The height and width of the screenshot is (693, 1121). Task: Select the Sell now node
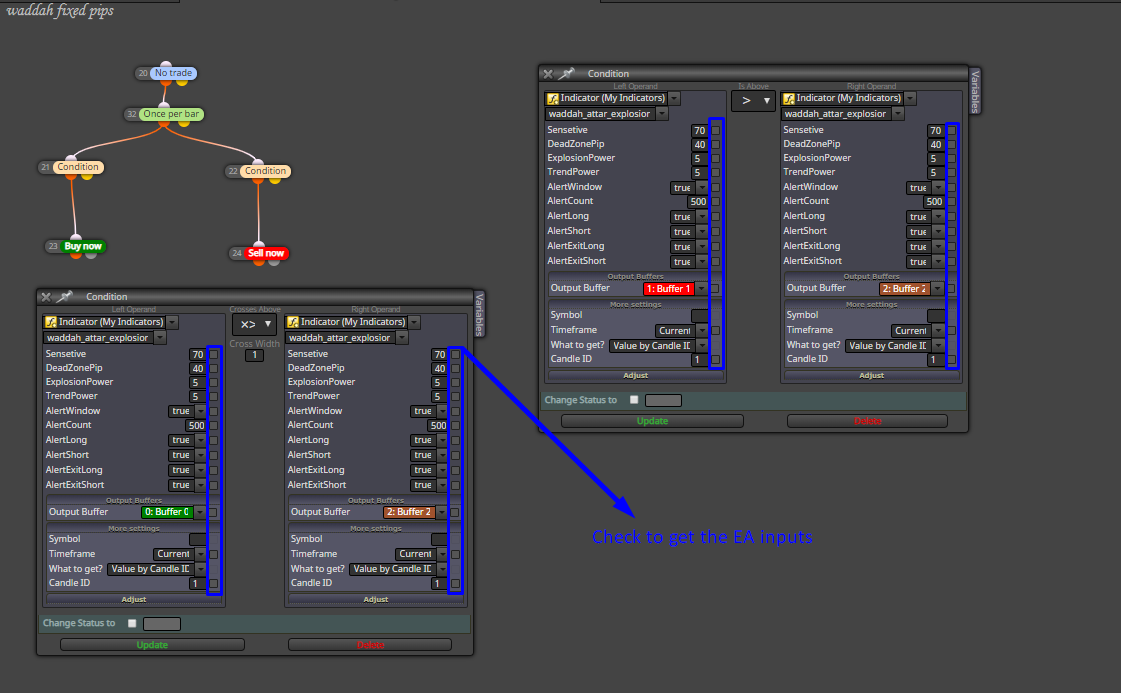pyautogui.click(x=266, y=253)
